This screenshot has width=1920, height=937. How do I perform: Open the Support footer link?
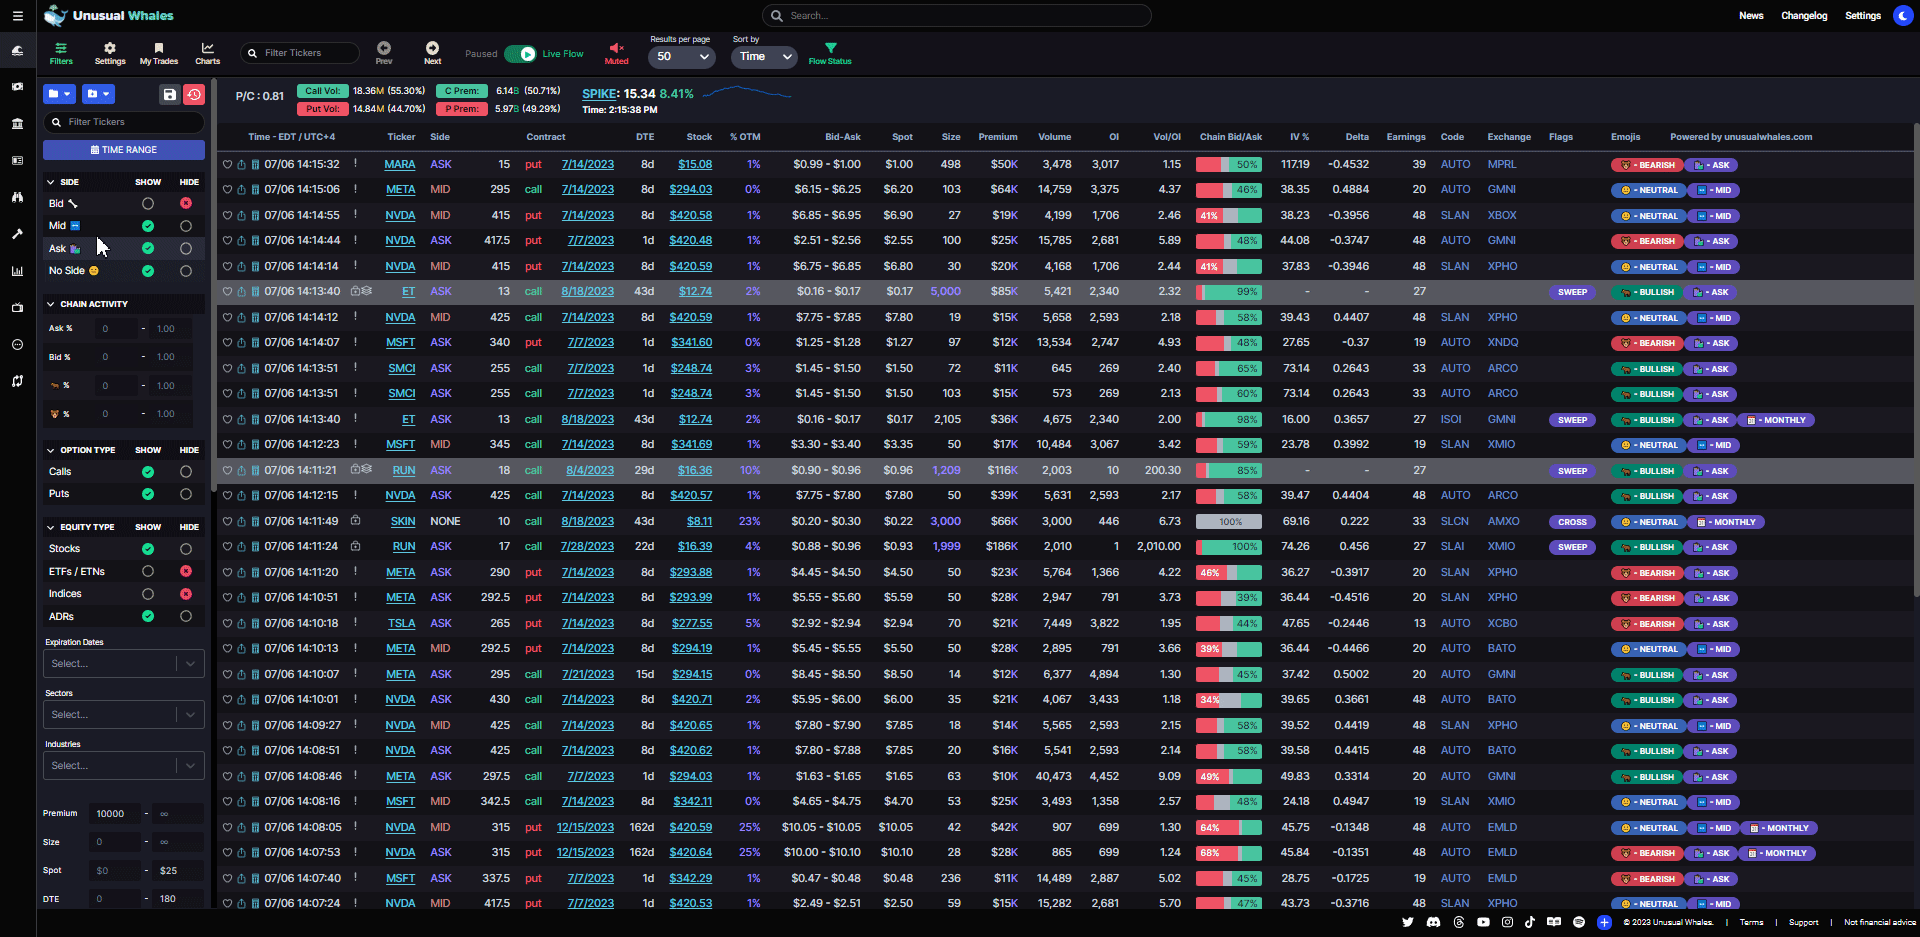(x=1803, y=922)
